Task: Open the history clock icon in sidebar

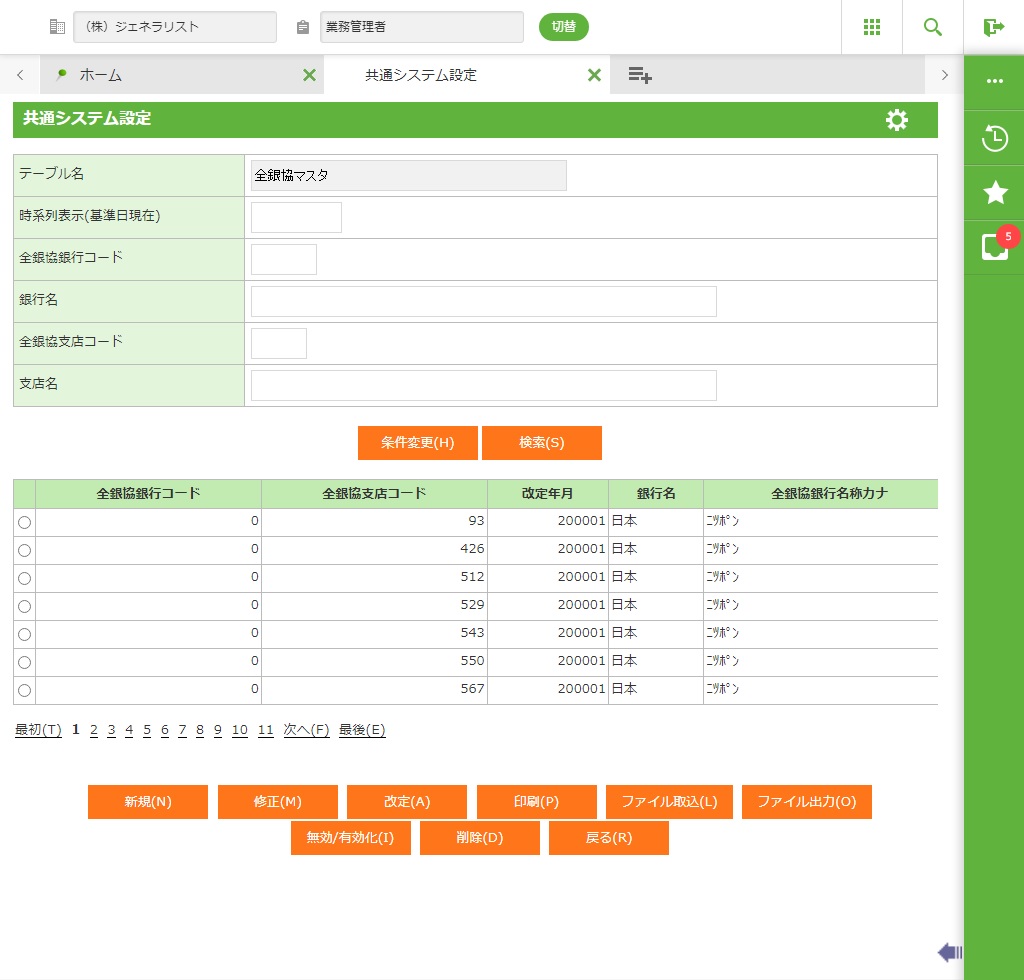Action: click(x=994, y=138)
